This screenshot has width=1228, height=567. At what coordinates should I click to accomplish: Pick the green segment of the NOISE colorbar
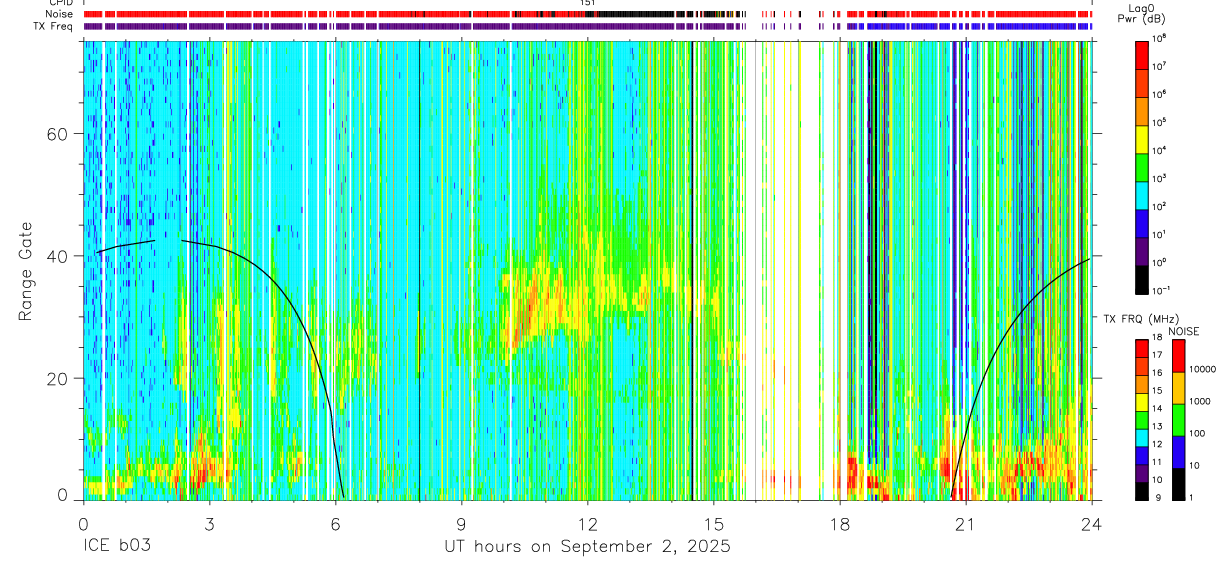click(1177, 419)
